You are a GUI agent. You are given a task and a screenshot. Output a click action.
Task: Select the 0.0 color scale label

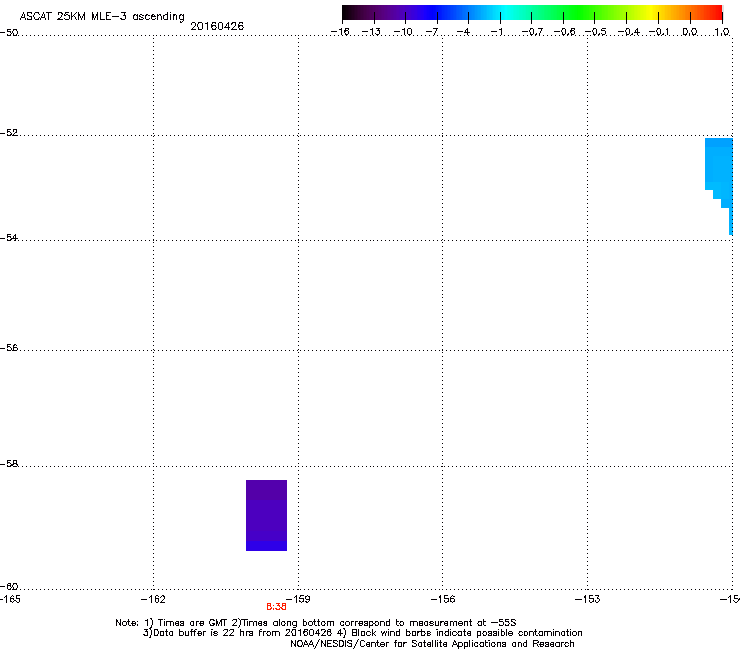click(x=690, y=32)
